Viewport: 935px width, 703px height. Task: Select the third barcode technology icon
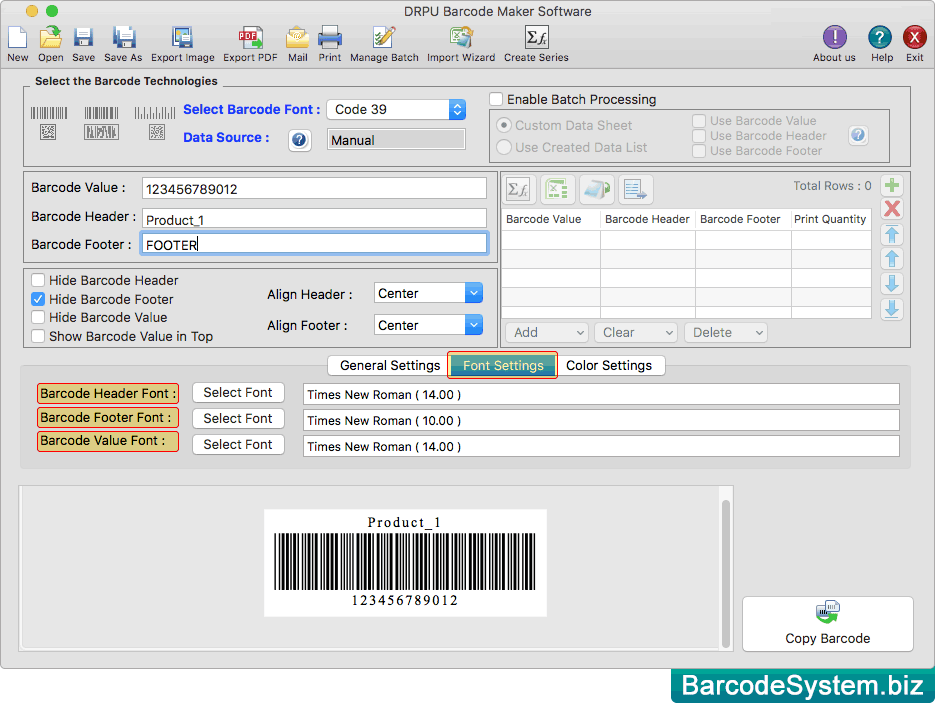(x=155, y=123)
